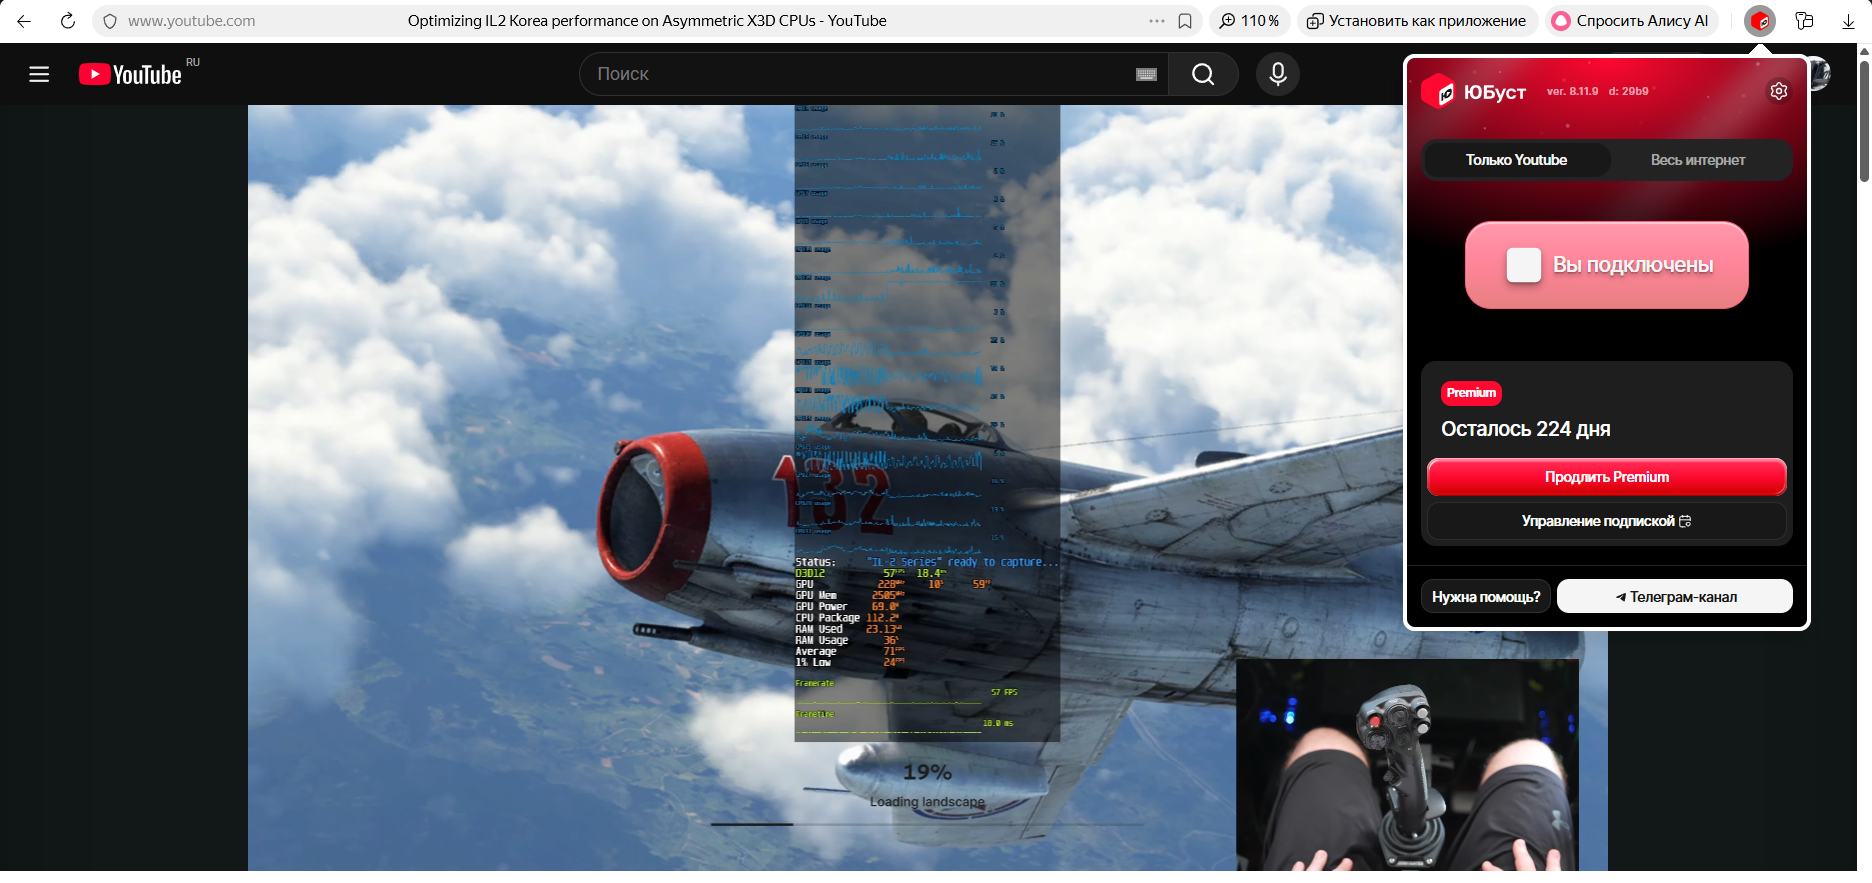This screenshot has width=1872, height=883.
Task: Click the ЮБуст extension icon in toolbar
Action: click(x=1760, y=21)
